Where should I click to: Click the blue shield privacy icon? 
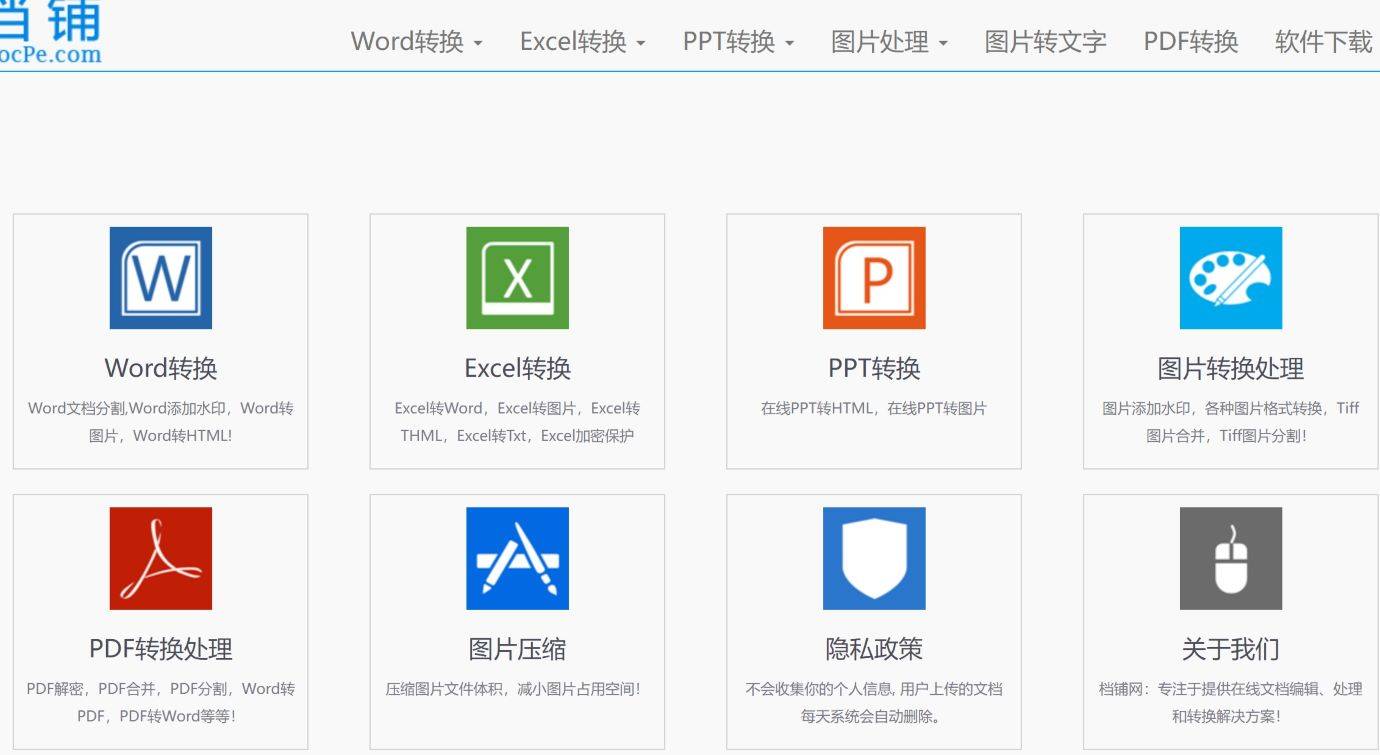click(874, 558)
